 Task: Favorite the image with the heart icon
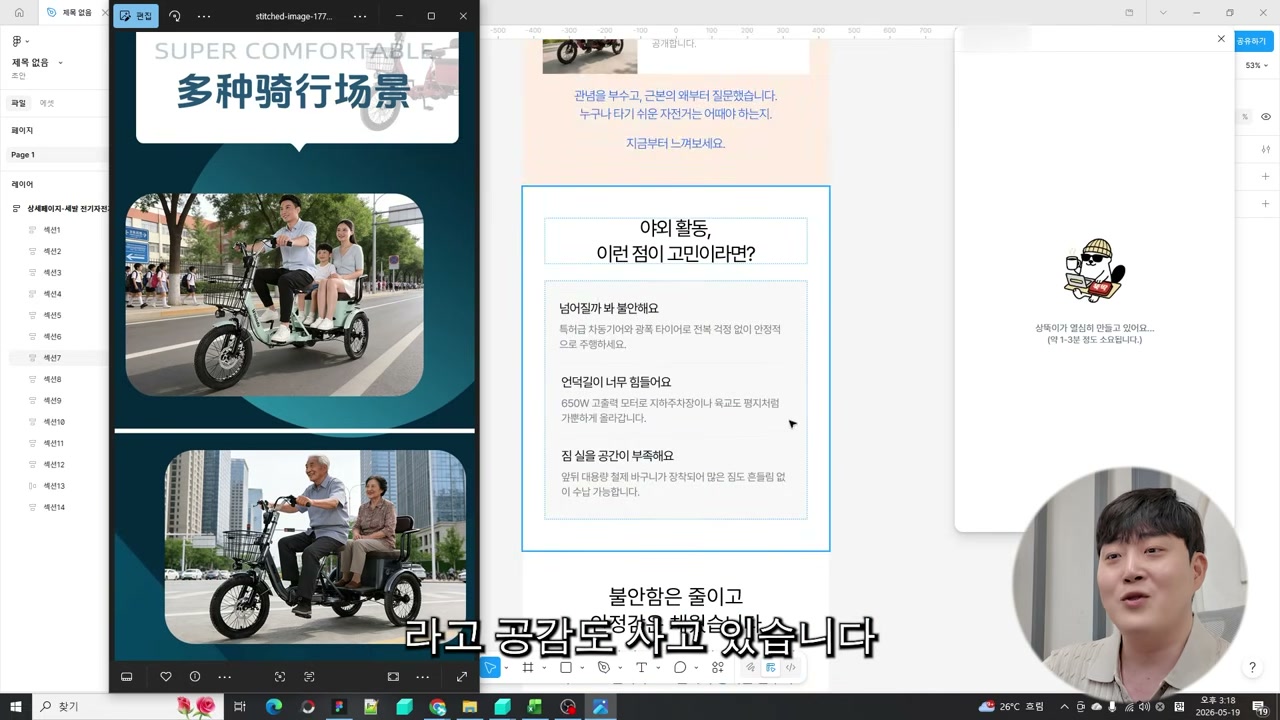[x=166, y=677]
